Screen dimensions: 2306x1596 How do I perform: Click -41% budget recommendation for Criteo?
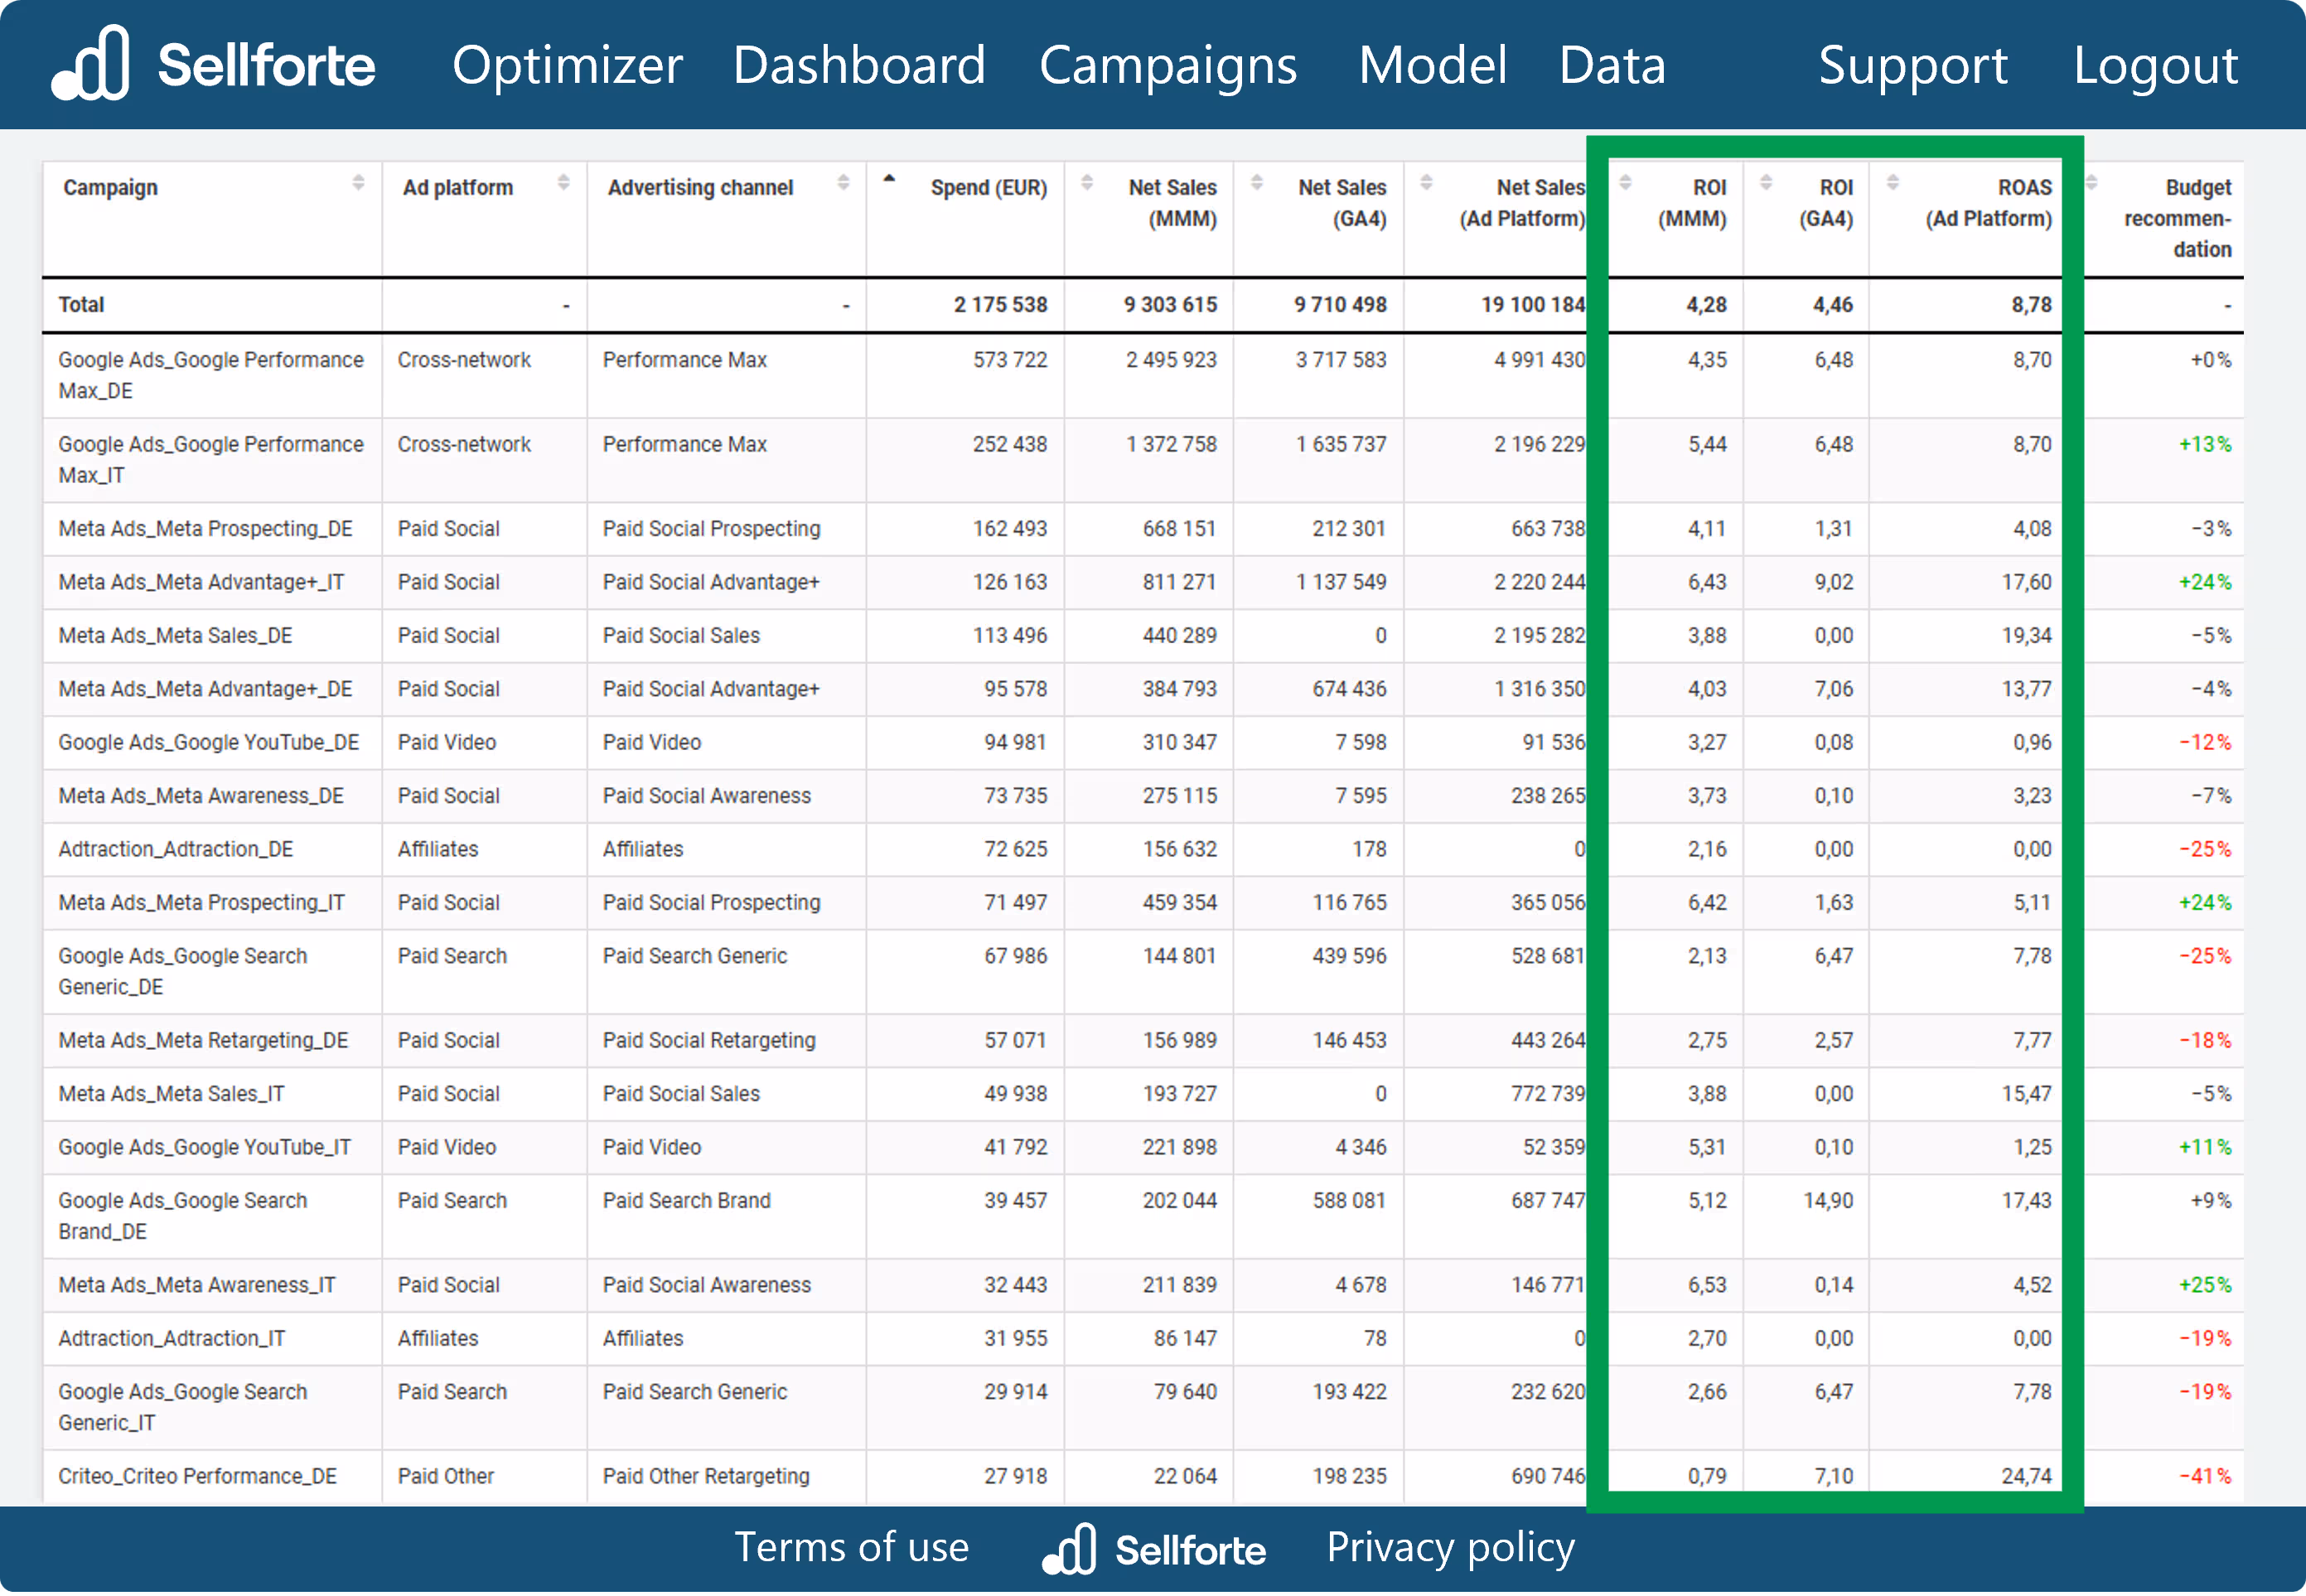click(x=2205, y=1477)
